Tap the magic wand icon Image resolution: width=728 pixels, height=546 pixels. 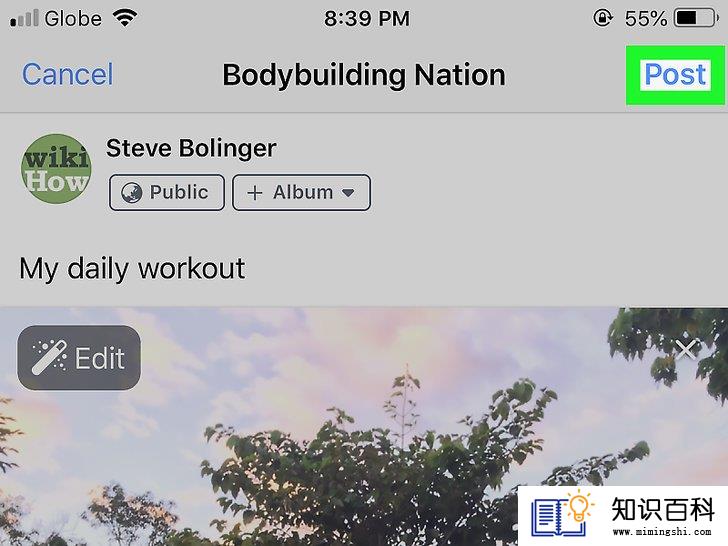pyautogui.click(x=49, y=358)
